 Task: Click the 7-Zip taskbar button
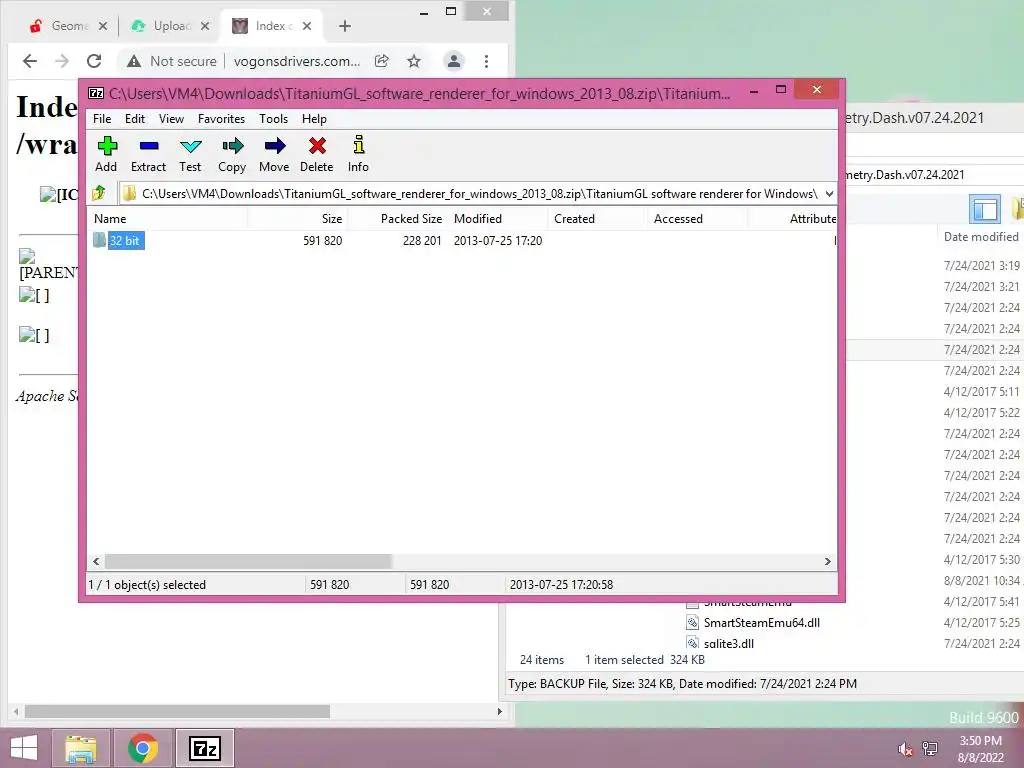pos(204,748)
